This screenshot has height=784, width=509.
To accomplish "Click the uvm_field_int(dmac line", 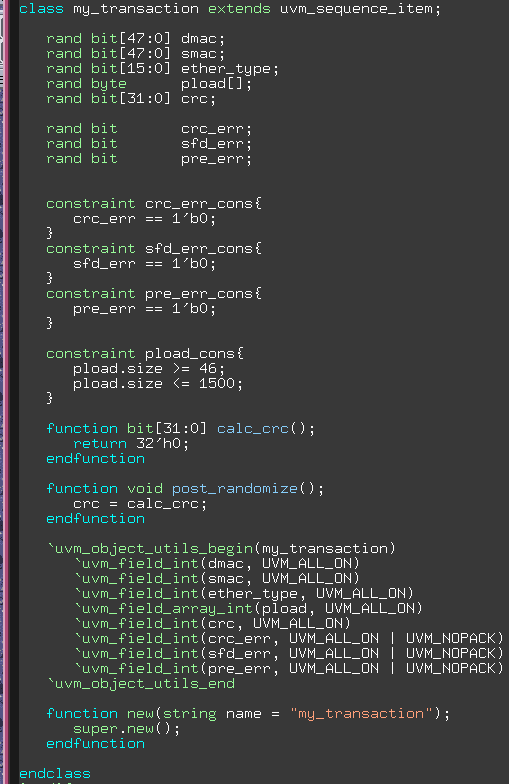I will [217, 564].
